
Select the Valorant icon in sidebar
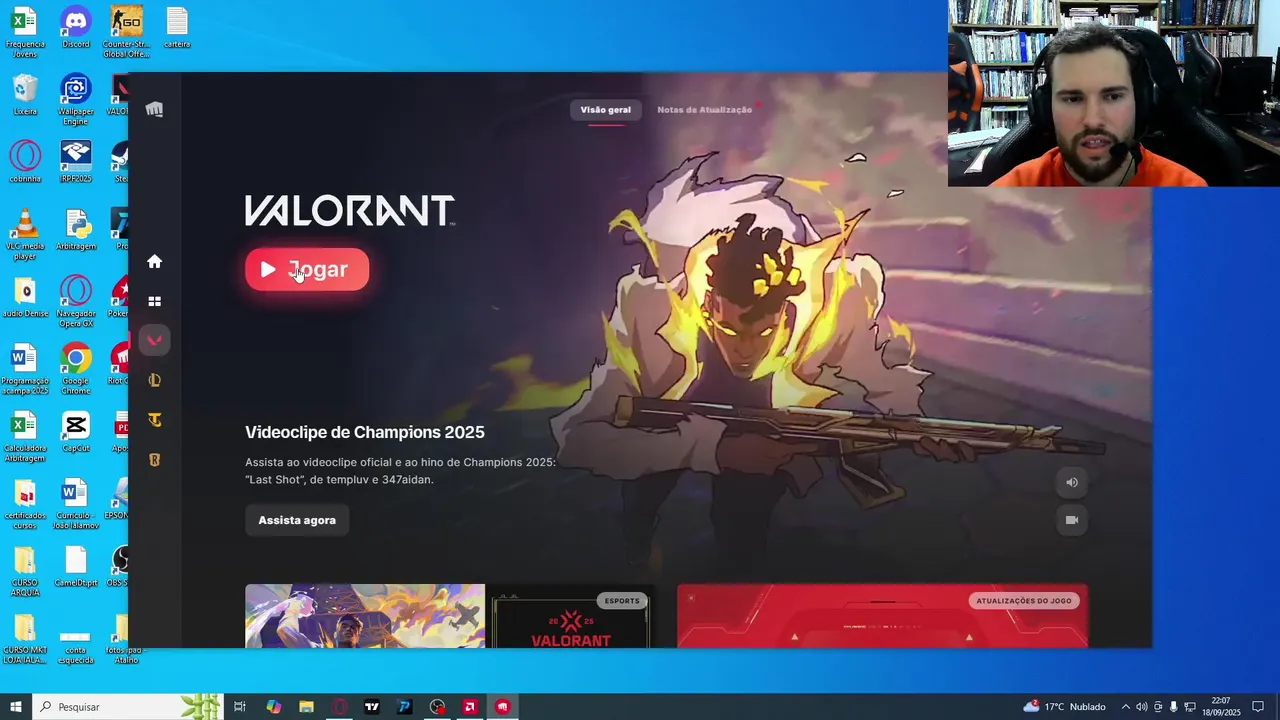[x=154, y=340]
